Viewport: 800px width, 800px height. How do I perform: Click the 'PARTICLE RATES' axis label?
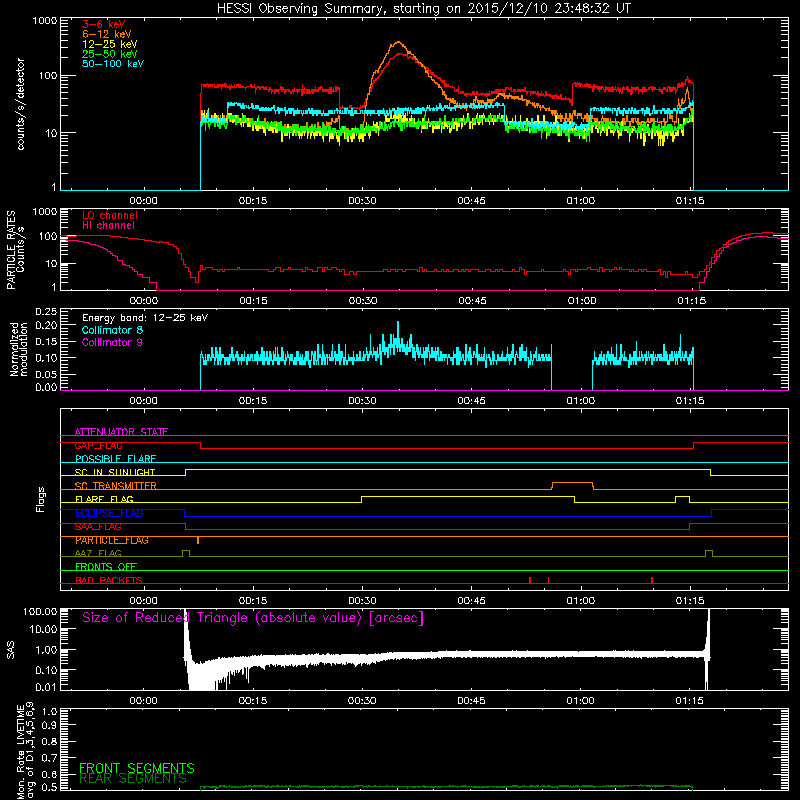click(11, 250)
